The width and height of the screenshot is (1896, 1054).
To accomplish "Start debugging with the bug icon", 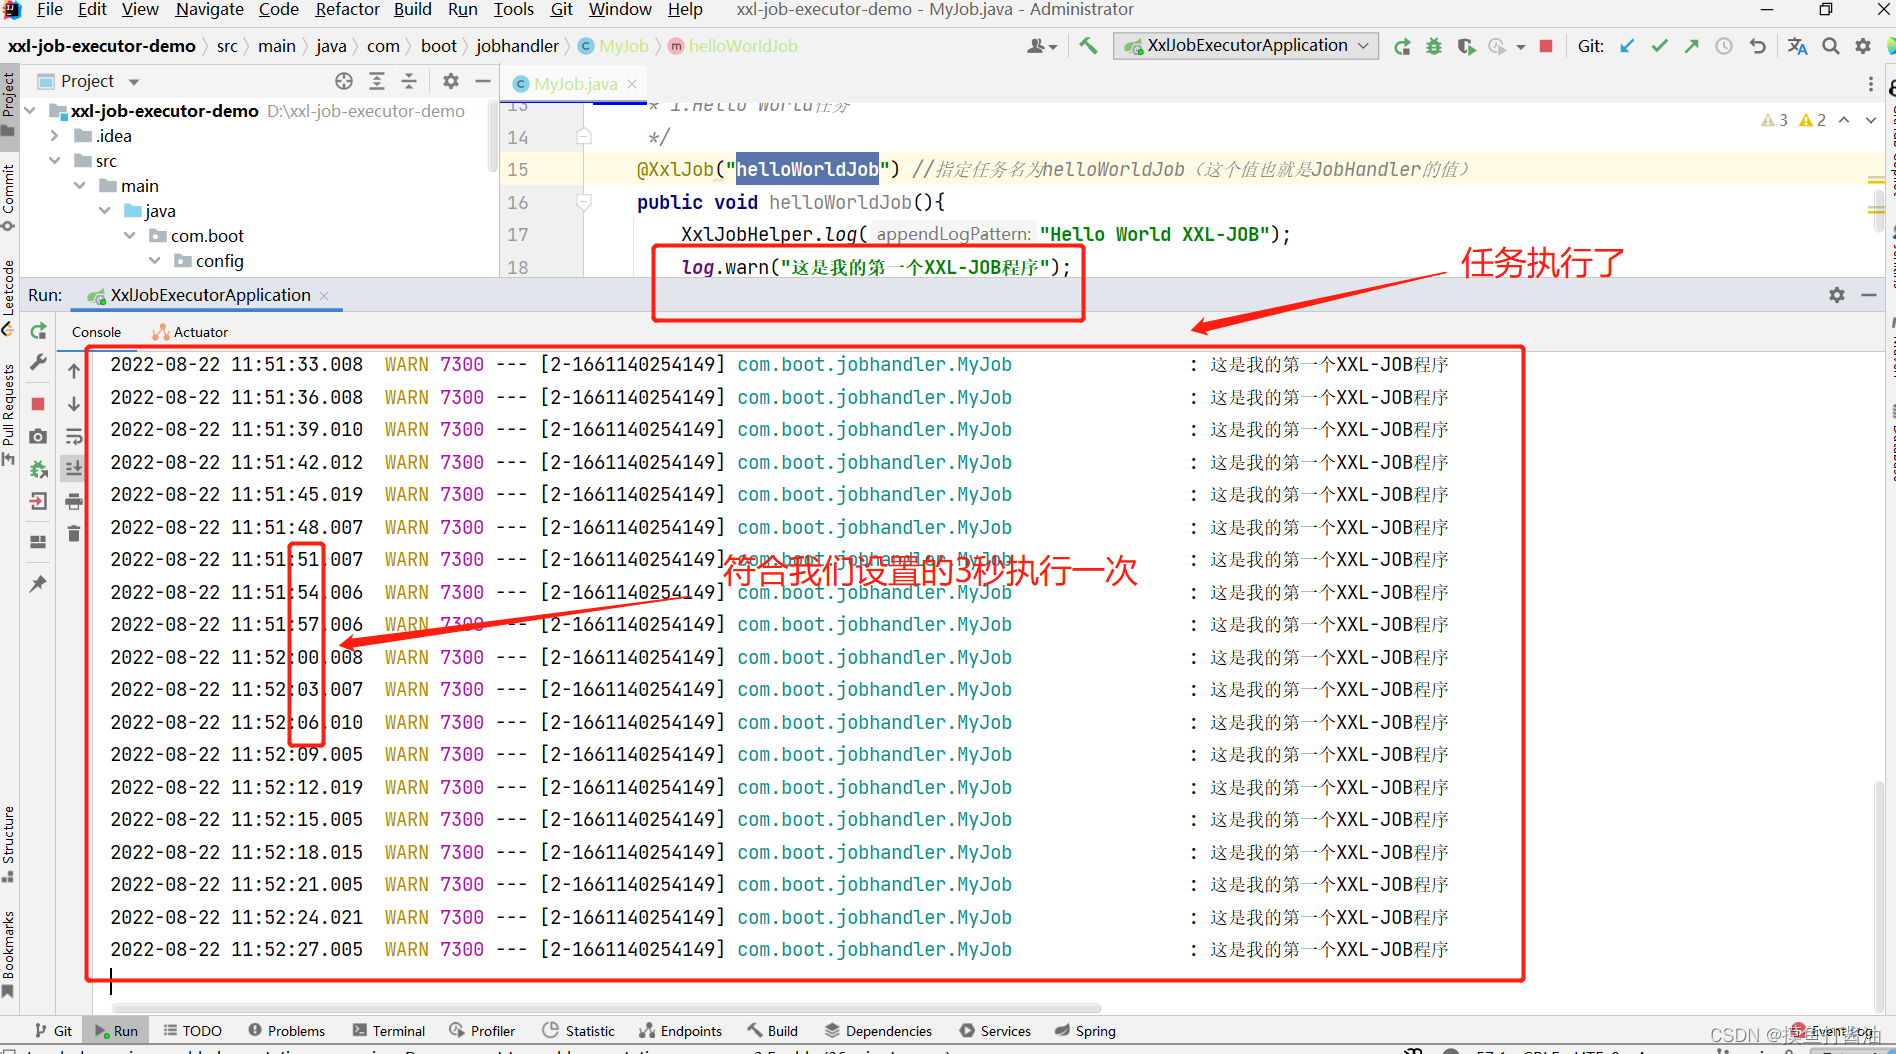I will [x=1434, y=46].
